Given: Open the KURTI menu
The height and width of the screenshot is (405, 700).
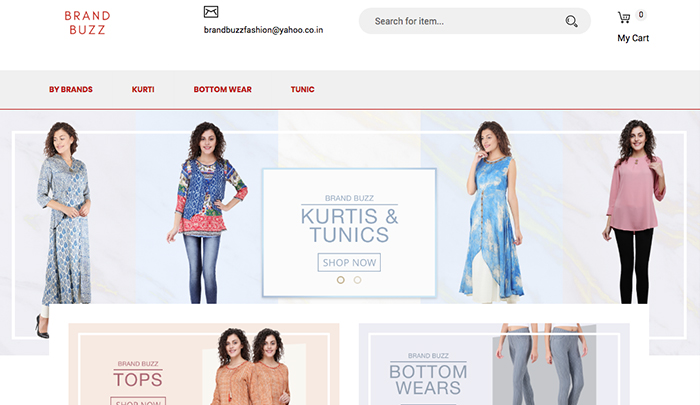Looking at the screenshot, I should [143, 89].
